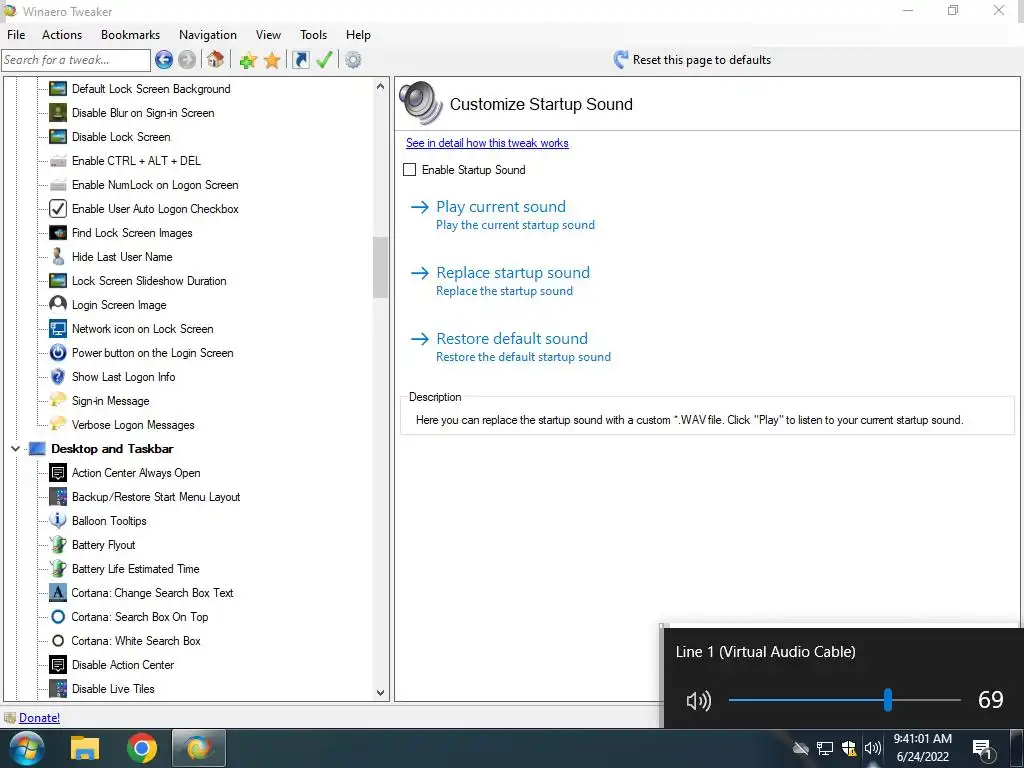This screenshot has height=768, width=1024.
Task: Click the greyed Forward navigation arrow
Action: [187, 60]
